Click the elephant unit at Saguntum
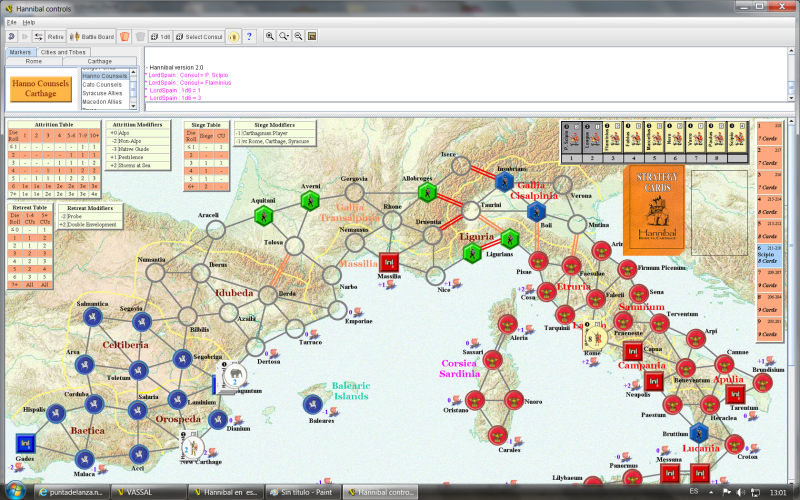 pyautogui.click(x=235, y=377)
